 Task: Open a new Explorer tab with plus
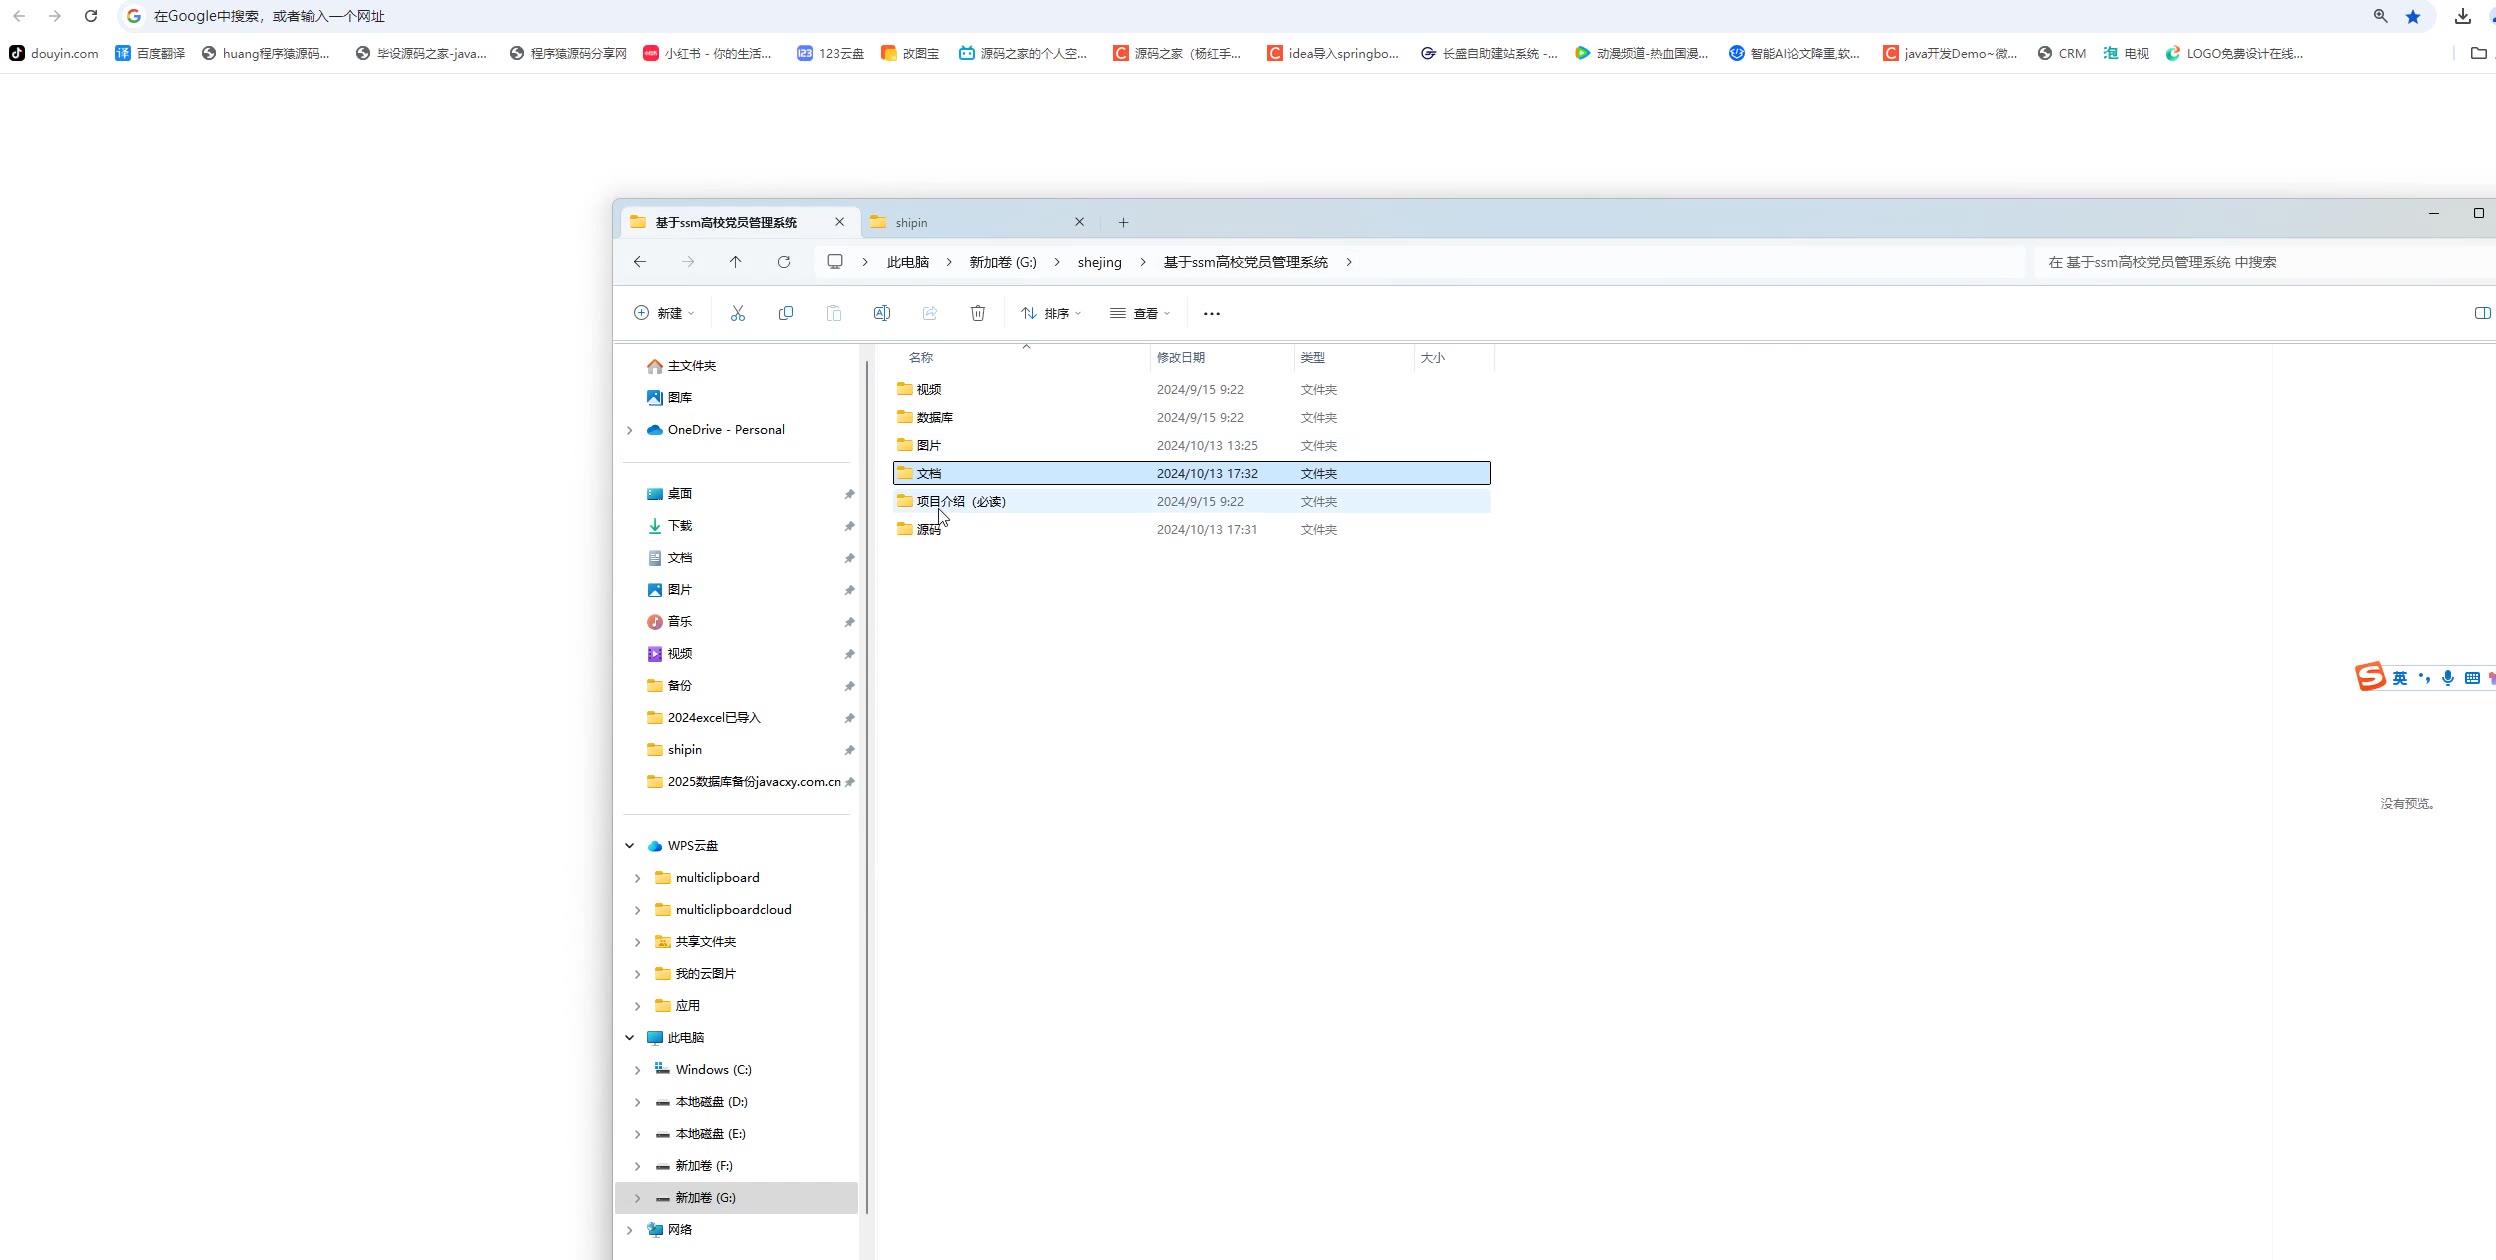[x=1123, y=222]
